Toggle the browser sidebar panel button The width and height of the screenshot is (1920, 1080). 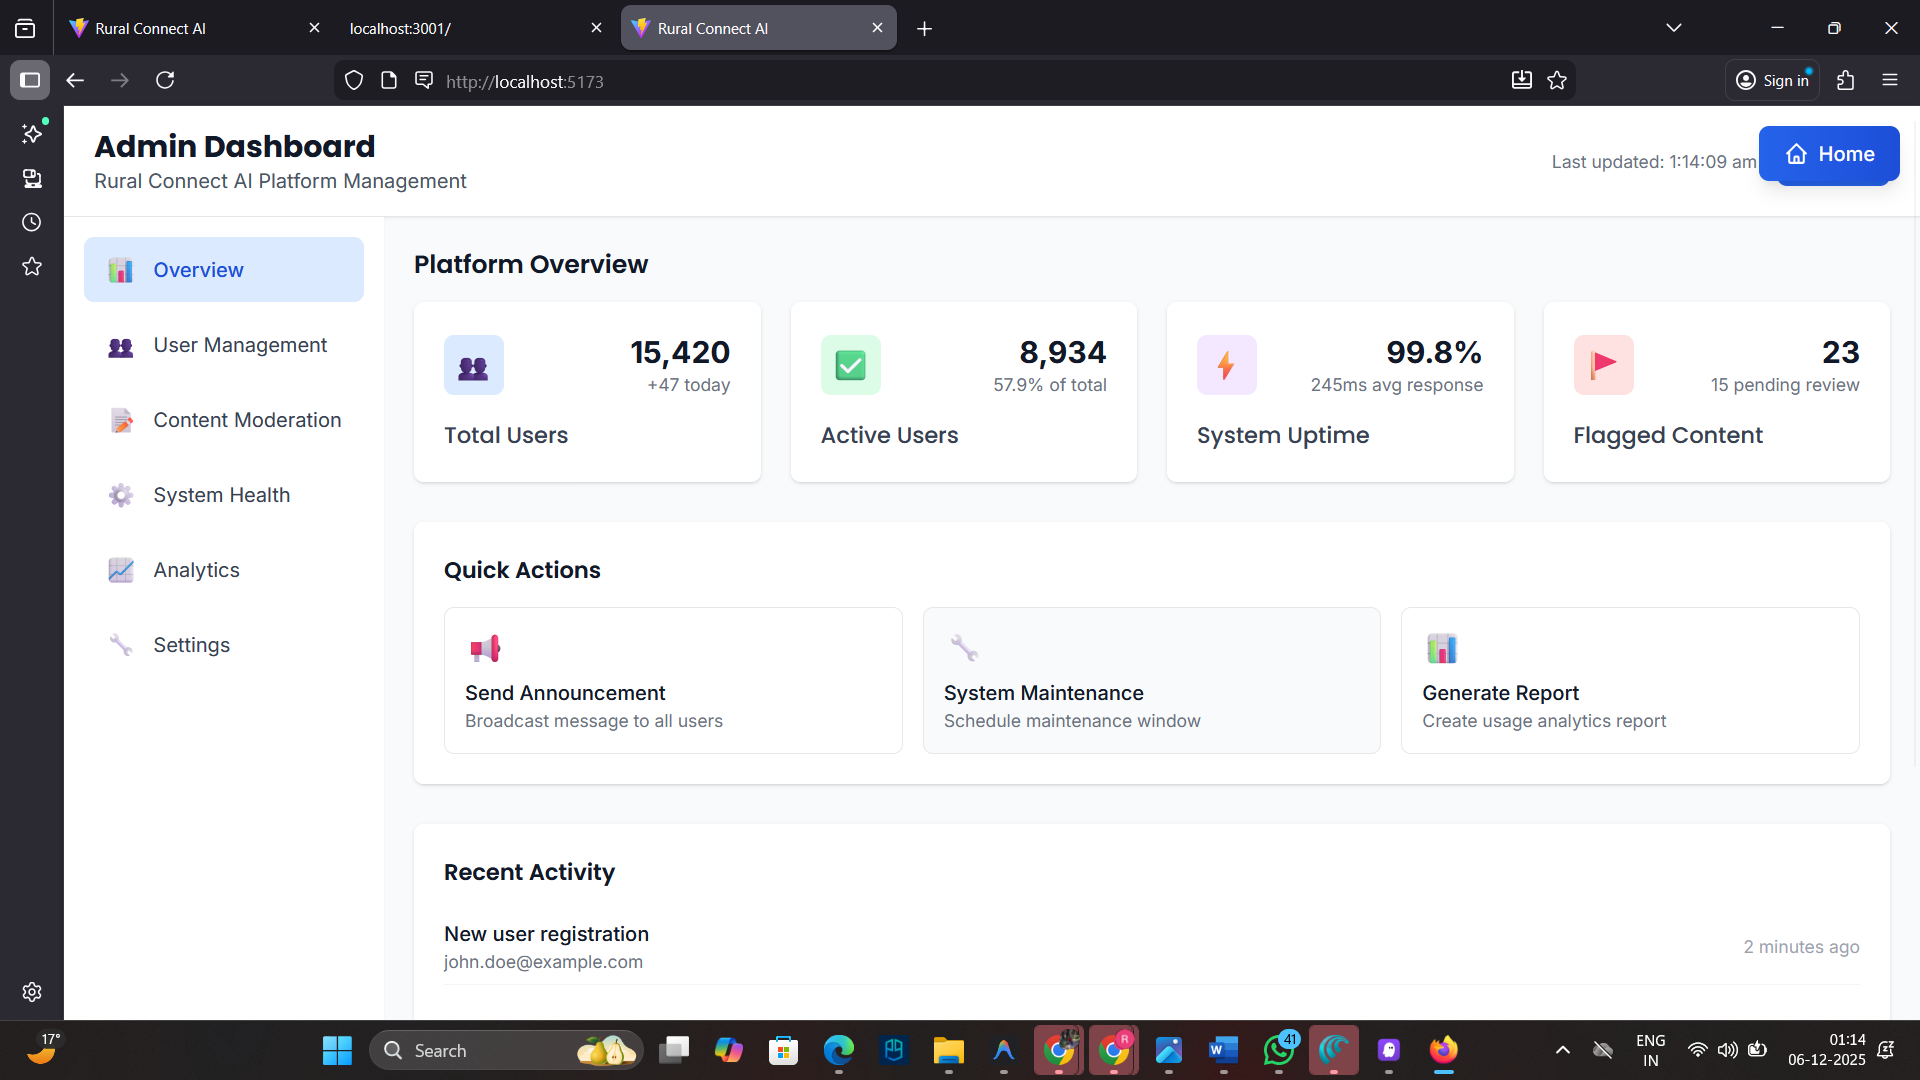pyautogui.click(x=30, y=80)
